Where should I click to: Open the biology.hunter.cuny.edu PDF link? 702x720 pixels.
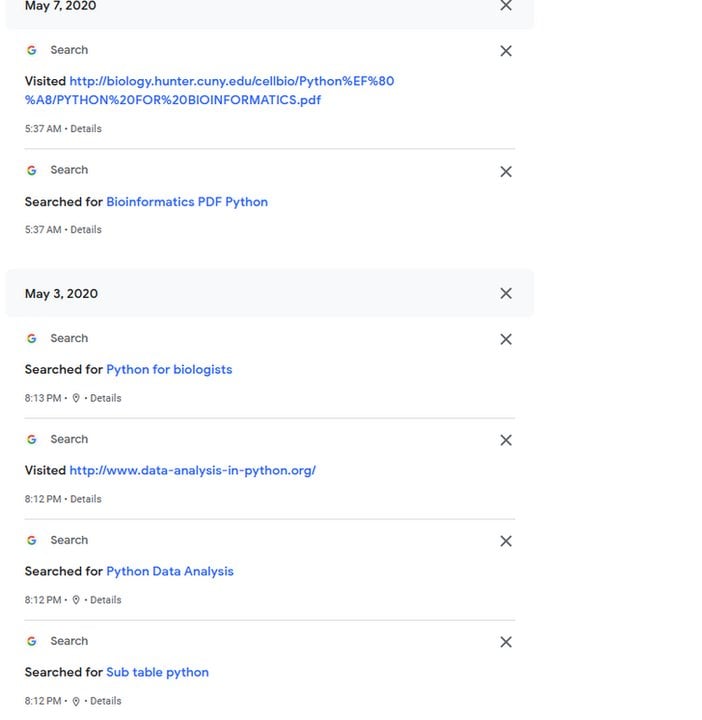pyautogui.click(x=231, y=81)
